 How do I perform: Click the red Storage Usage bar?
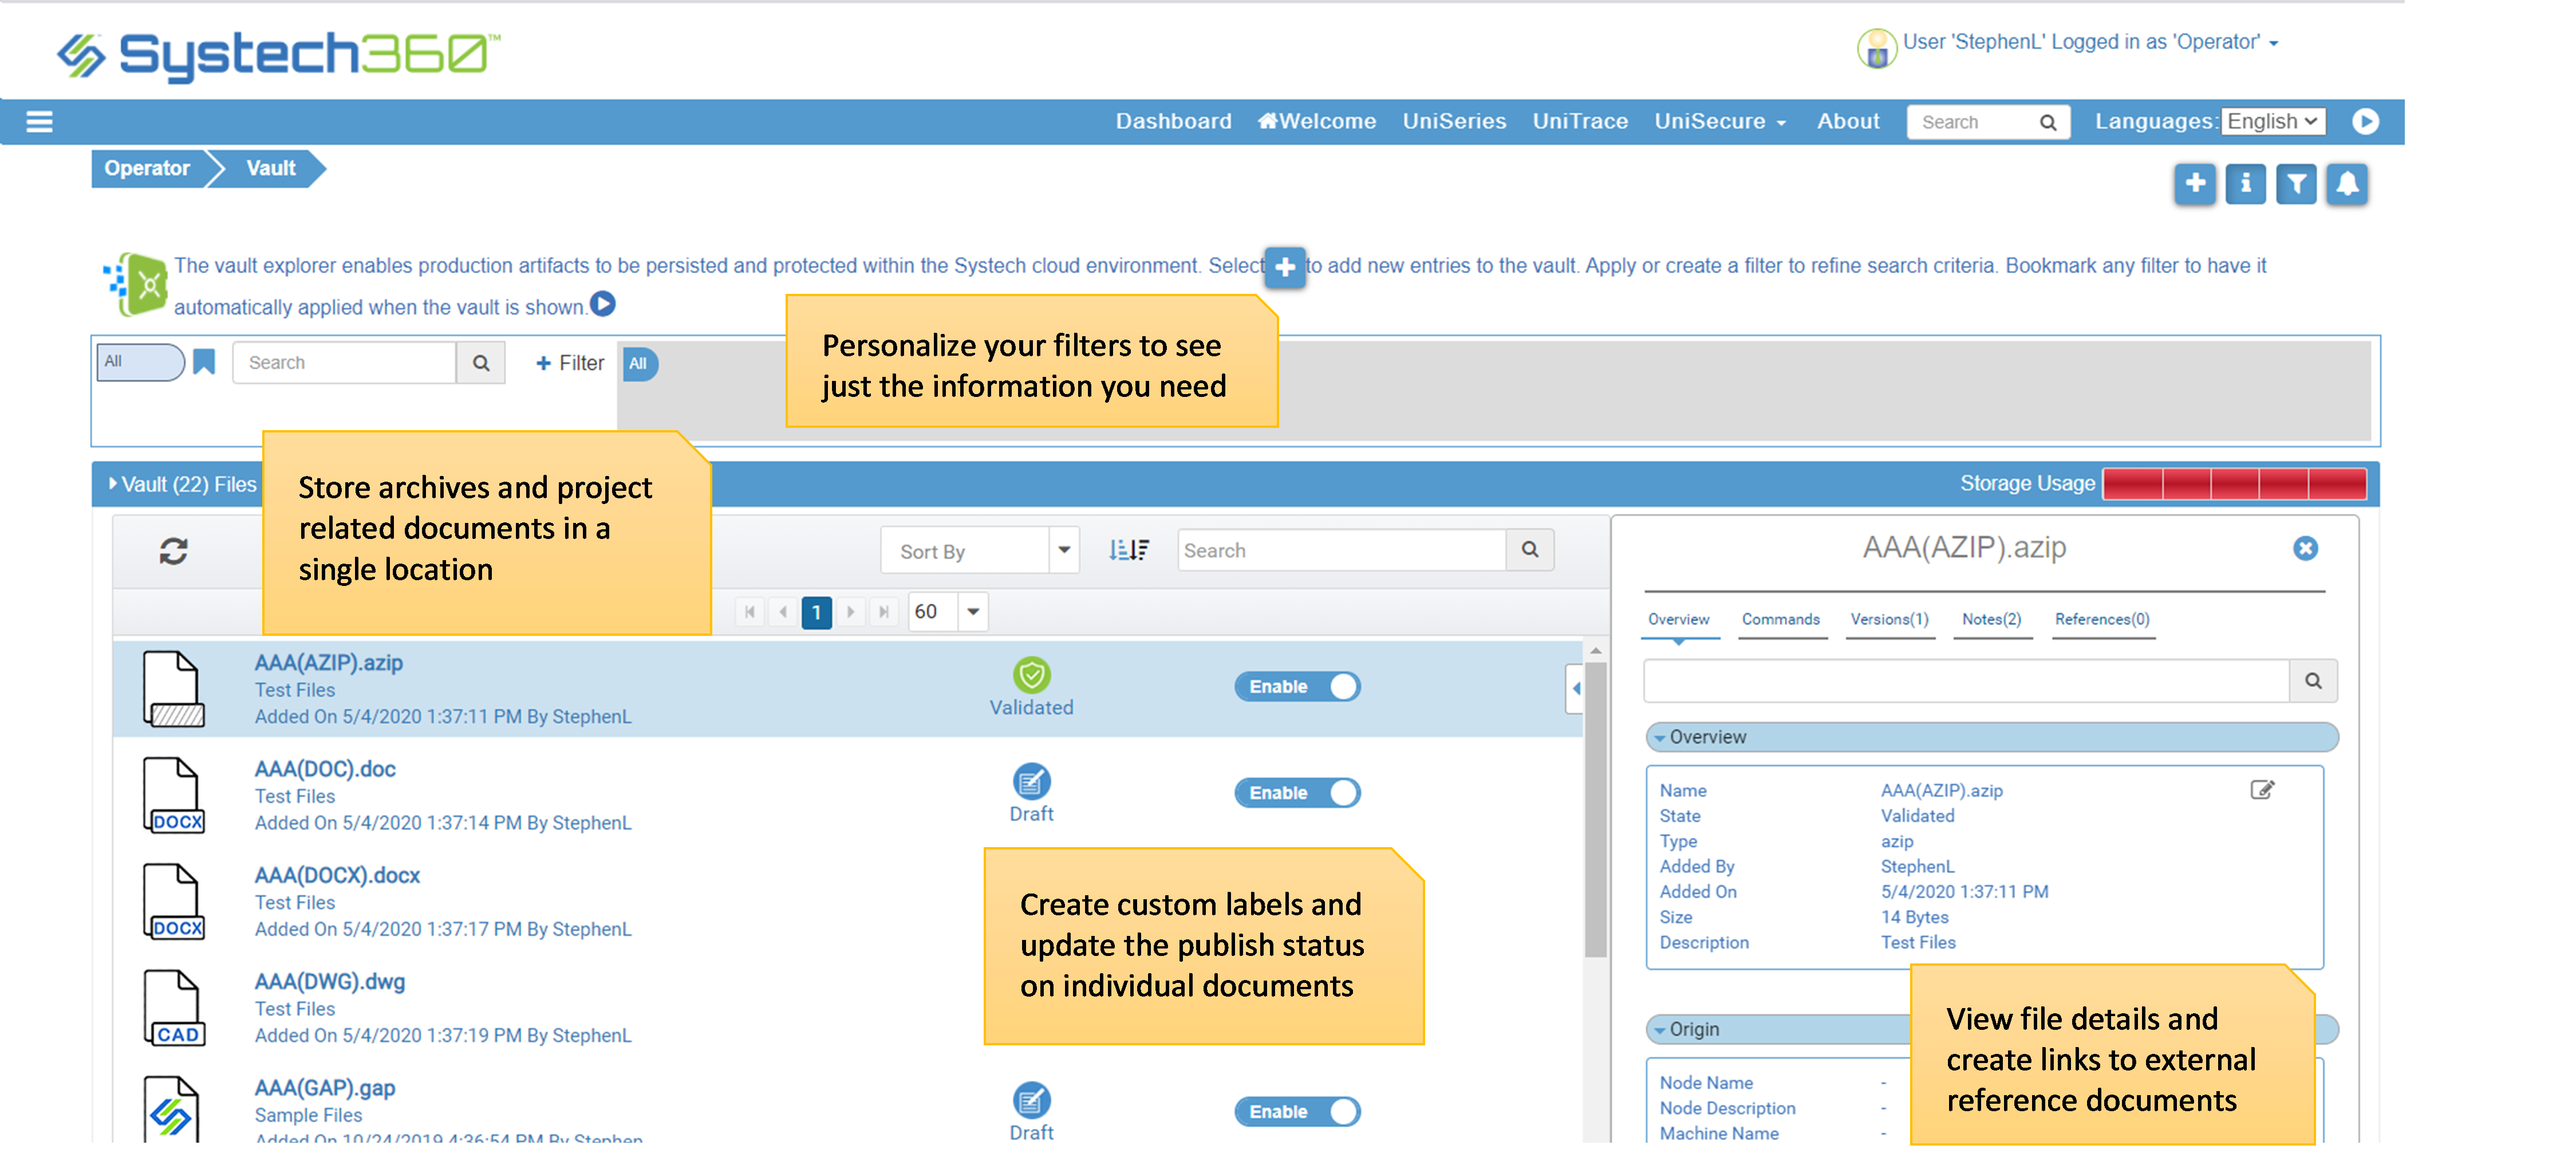point(2235,484)
